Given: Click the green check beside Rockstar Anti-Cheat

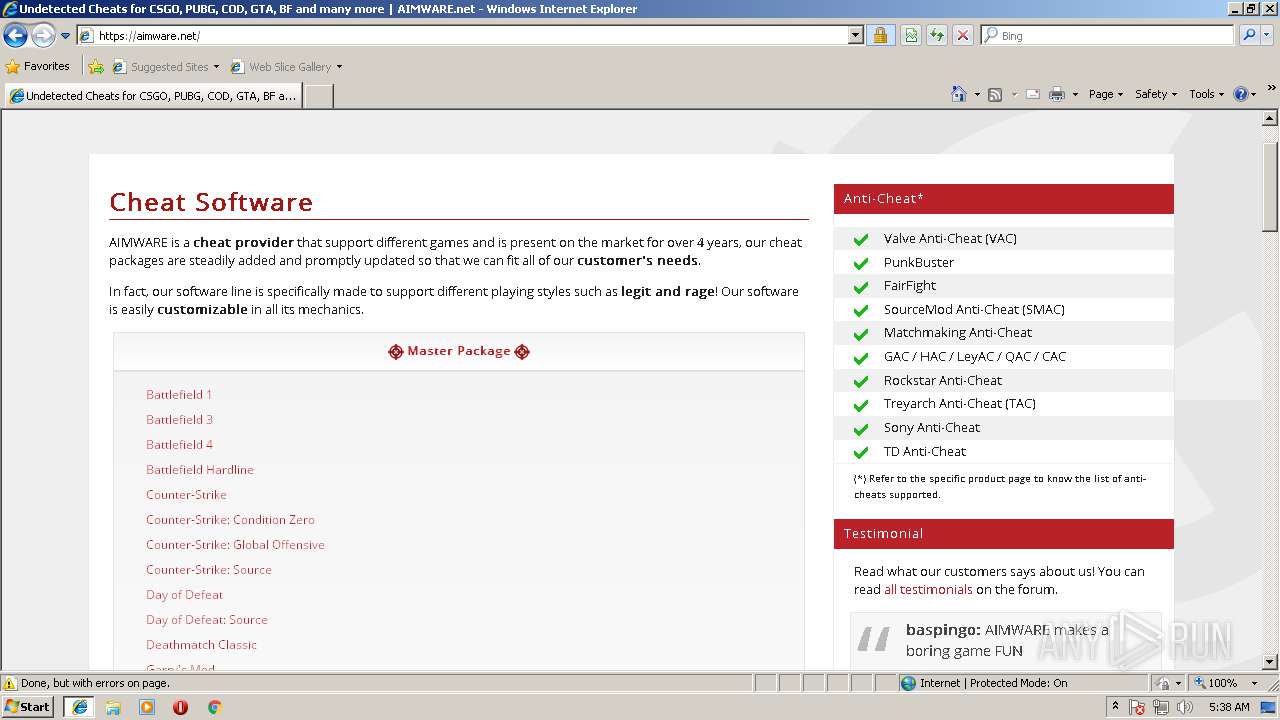Looking at the screenshot, I should point(860,381).
